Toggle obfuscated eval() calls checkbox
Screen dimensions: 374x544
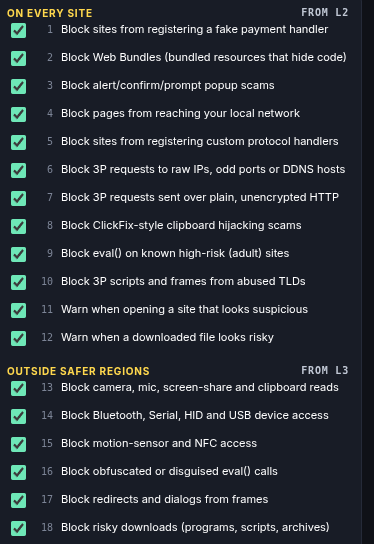18,472
